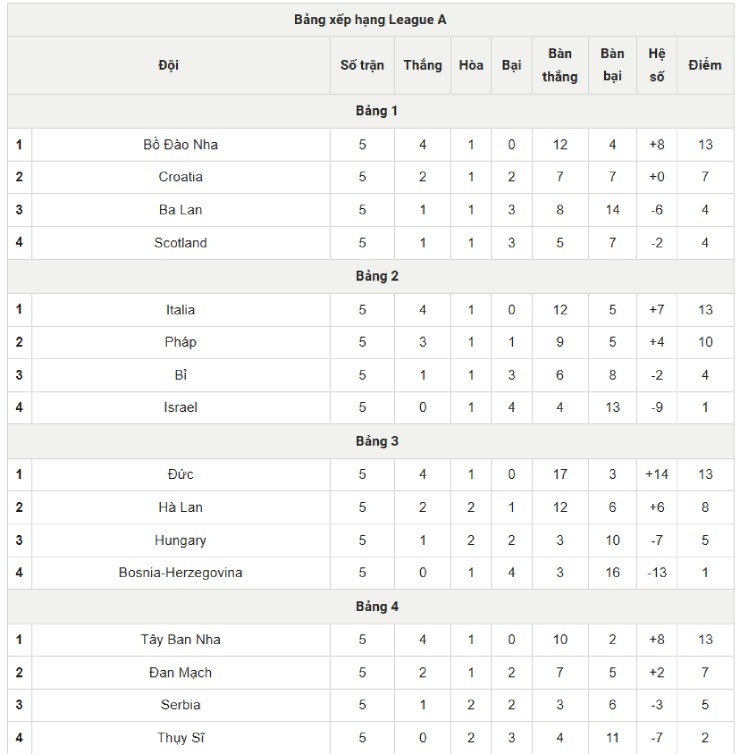This screenshot has height=754, width=740.
Task: Click the +14 goal difference cell
Action: (x=657, y=474)
